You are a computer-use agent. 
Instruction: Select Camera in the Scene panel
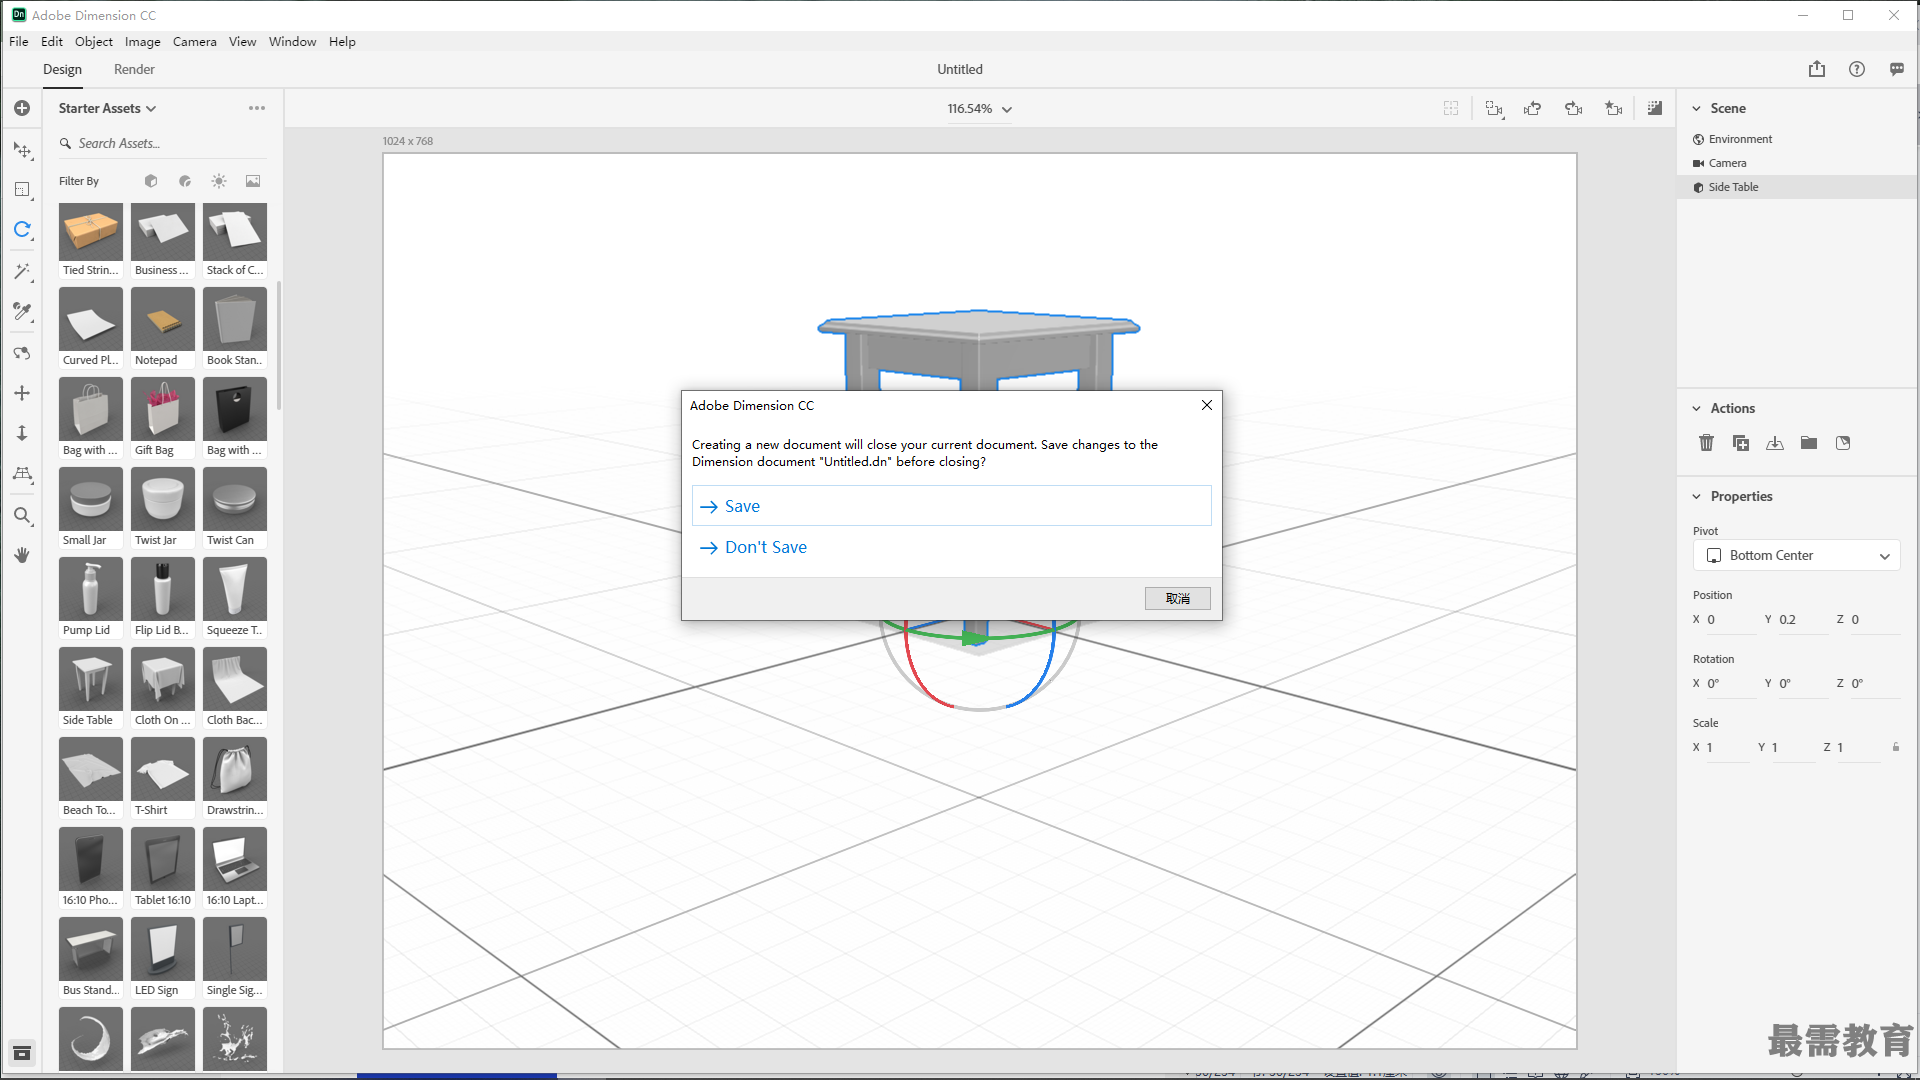pos(1797,163)
